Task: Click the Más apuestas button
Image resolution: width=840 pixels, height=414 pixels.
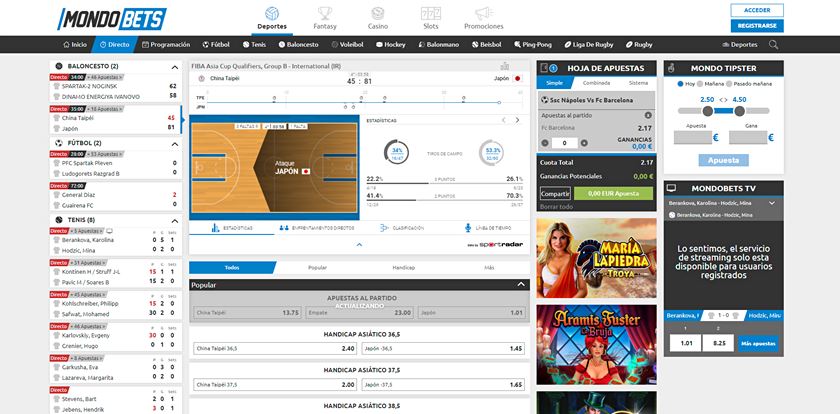Action: 758,343
